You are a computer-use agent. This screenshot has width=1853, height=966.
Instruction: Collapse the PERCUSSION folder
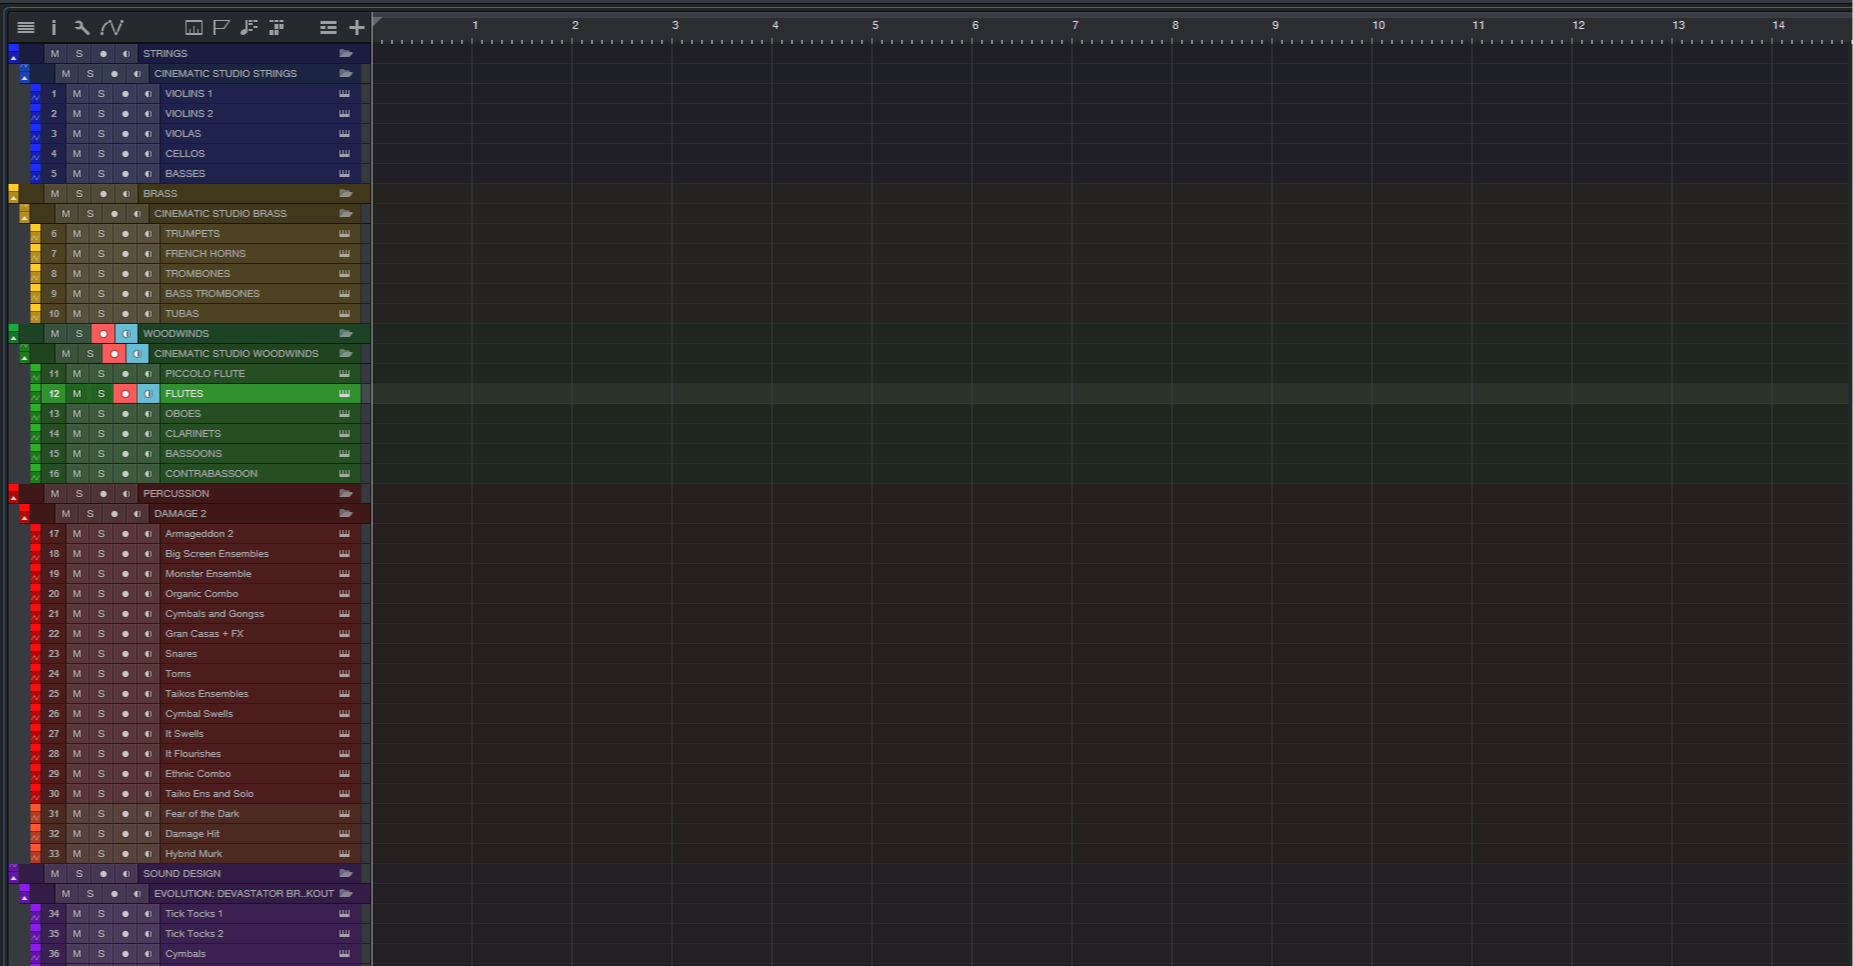pos(13,498)
